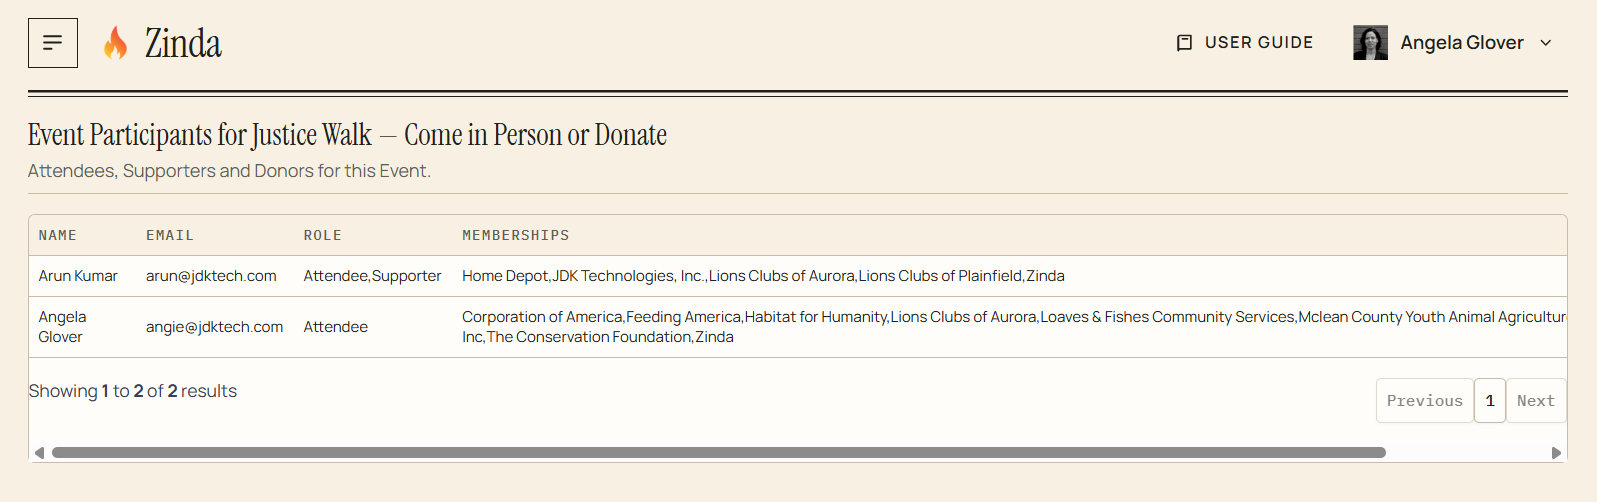The image size is (1597, 502).
Task: Select the Arun Kumar row name
Action: [x=78, y=276]
